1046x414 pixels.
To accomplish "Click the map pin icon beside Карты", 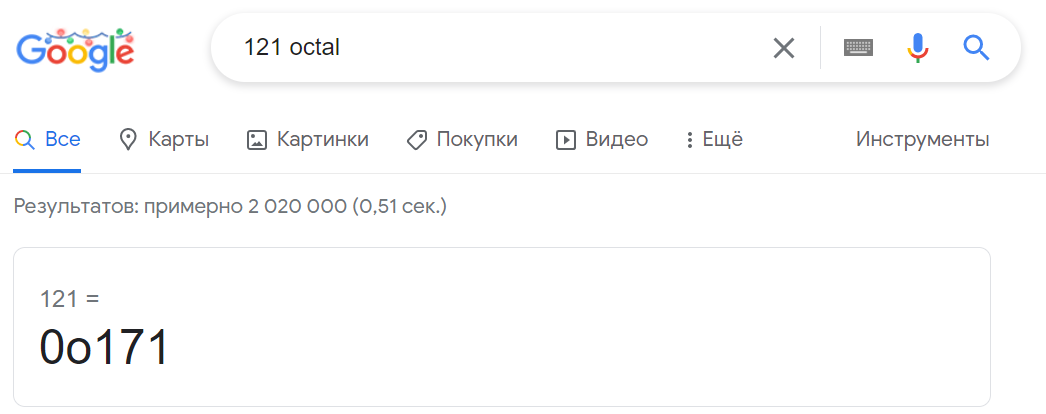I will click(128, 140).
